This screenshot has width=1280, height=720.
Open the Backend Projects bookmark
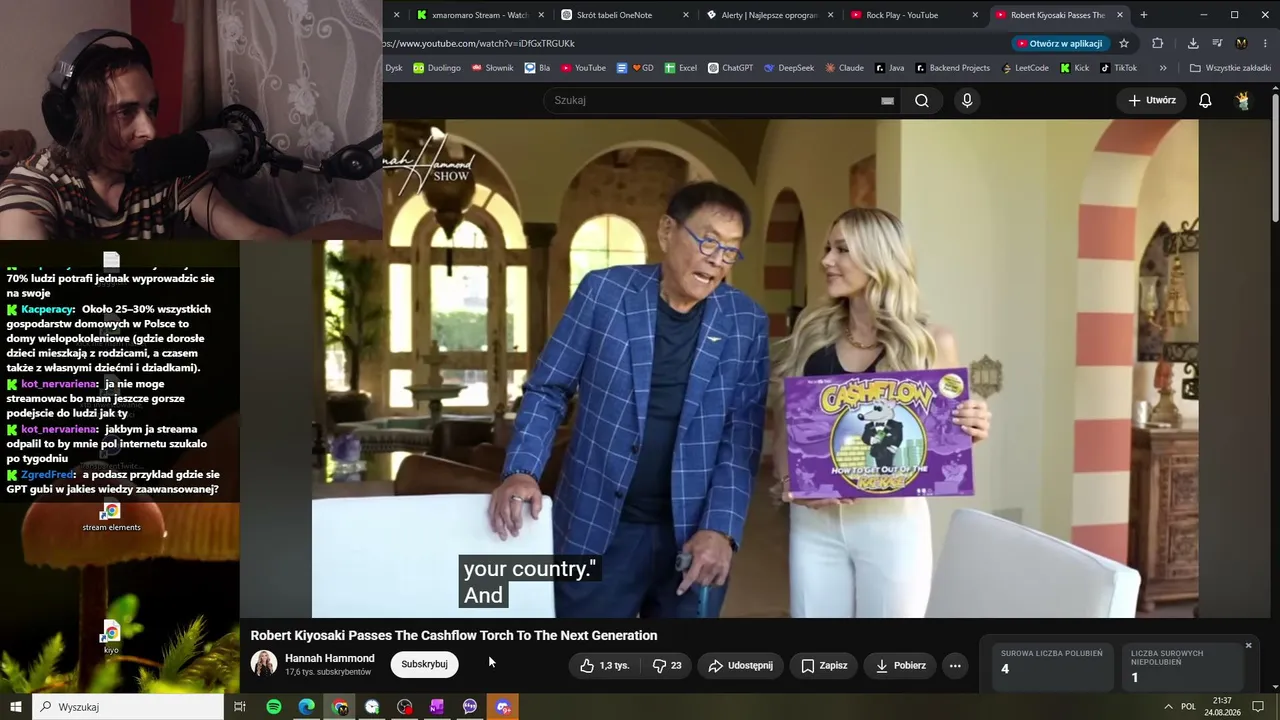pos(952,68)
